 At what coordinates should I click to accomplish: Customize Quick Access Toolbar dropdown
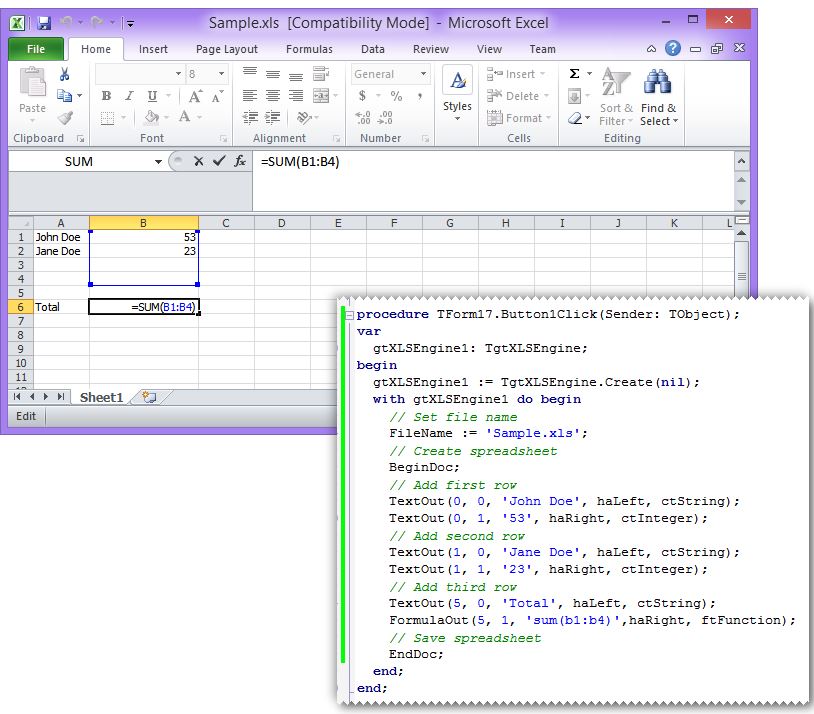(x=130, y=23)
